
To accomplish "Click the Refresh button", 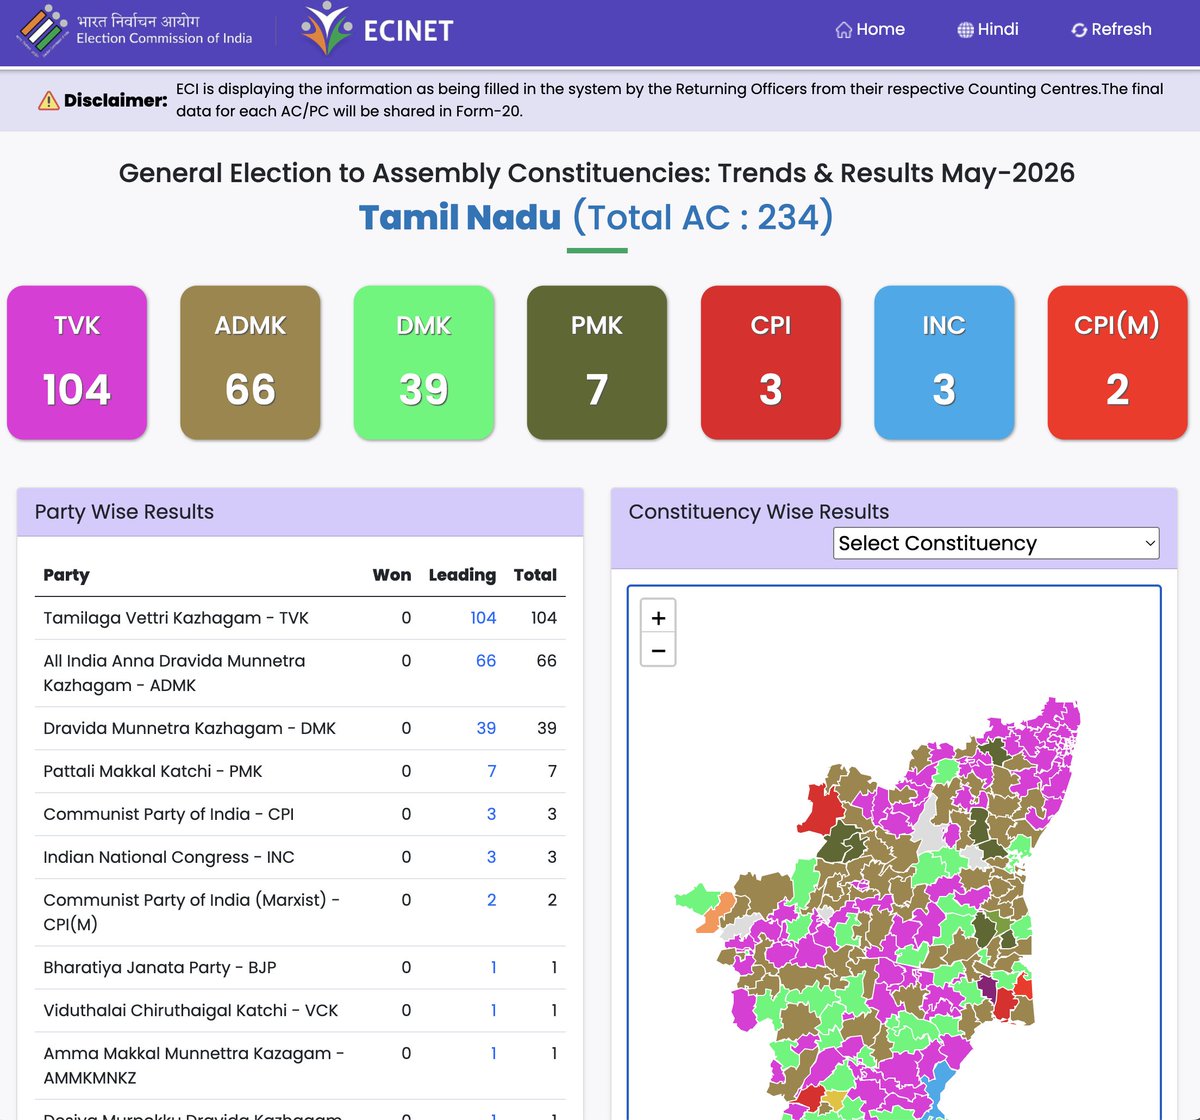I will pyautogui.click(x=1111, y=29).
